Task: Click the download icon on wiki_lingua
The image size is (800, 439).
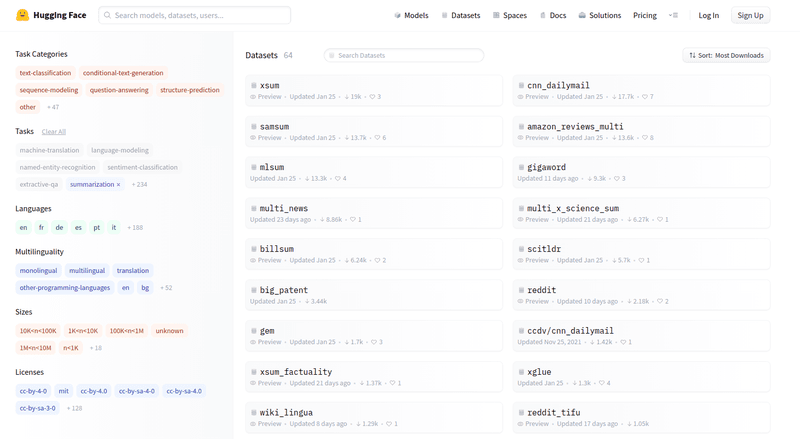Action: pos(358,424)
